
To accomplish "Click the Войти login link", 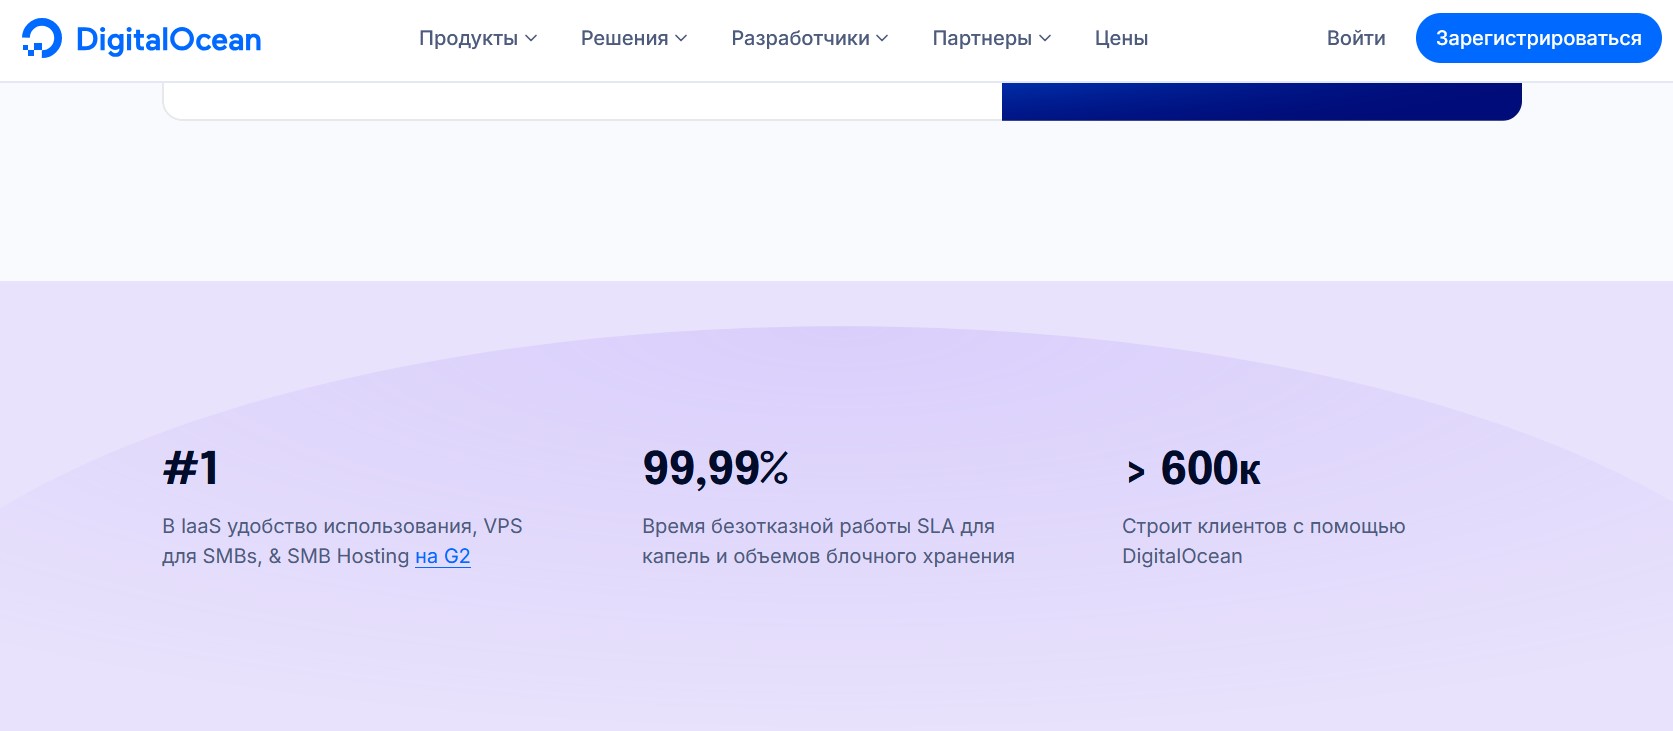I will pyautogui.click(x=1356, y=38).
